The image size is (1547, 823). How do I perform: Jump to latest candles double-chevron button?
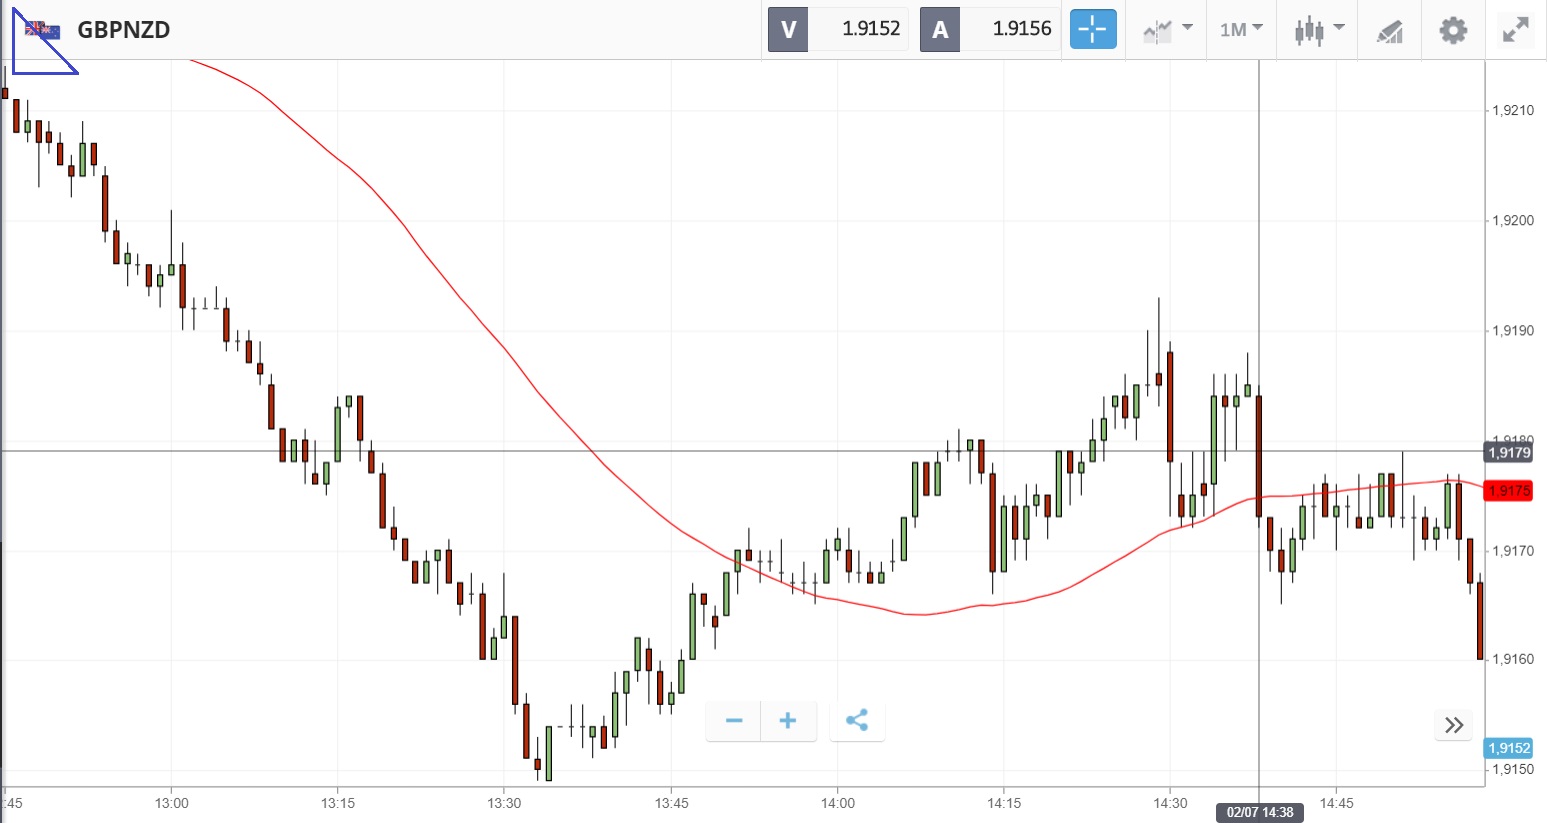[x=1454, y=725]
